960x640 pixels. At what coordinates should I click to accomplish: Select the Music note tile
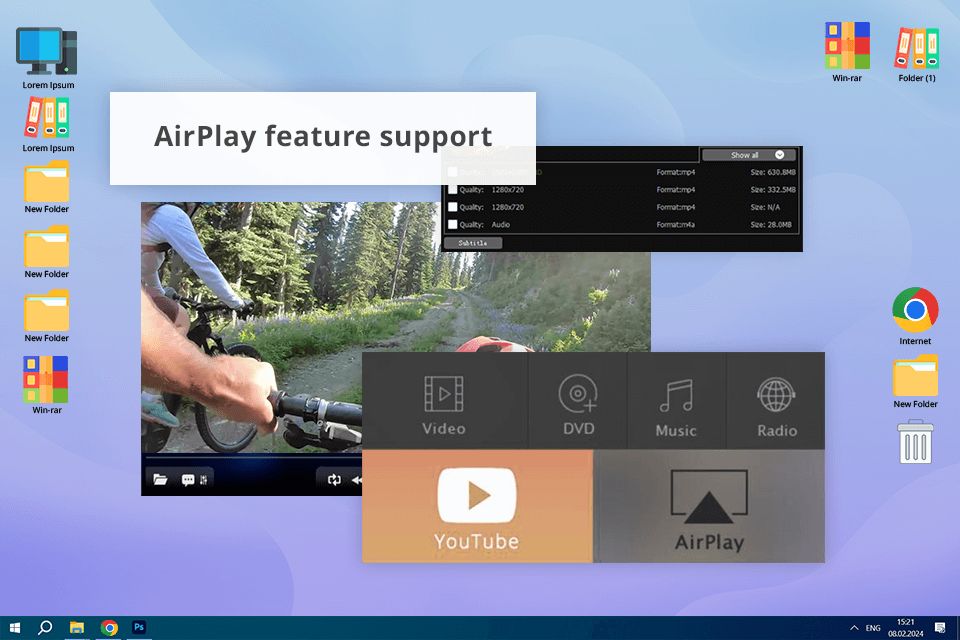[x=677, y=401]
